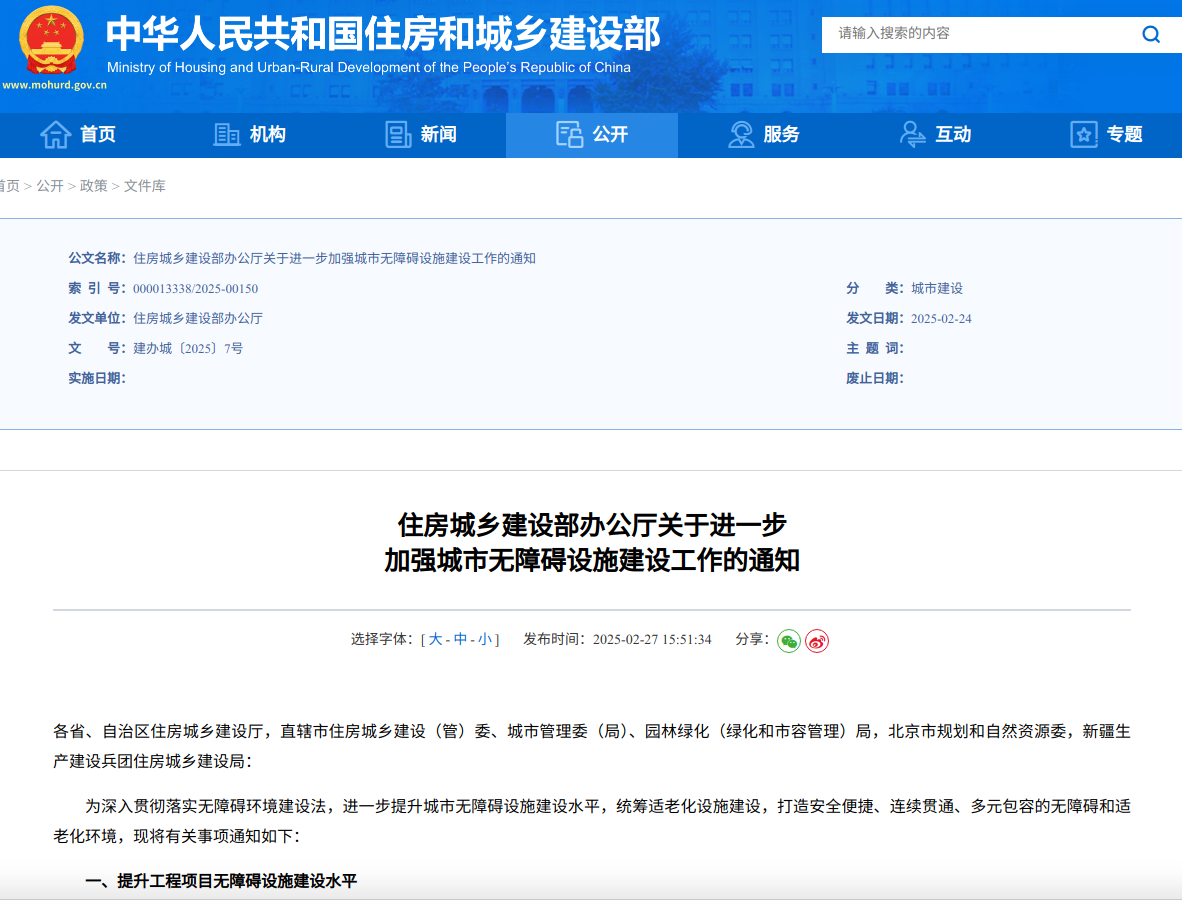Screen dimensions: 1182x900
Task: Click the newspaper icon beside 新闻
Action: point(398,135)
